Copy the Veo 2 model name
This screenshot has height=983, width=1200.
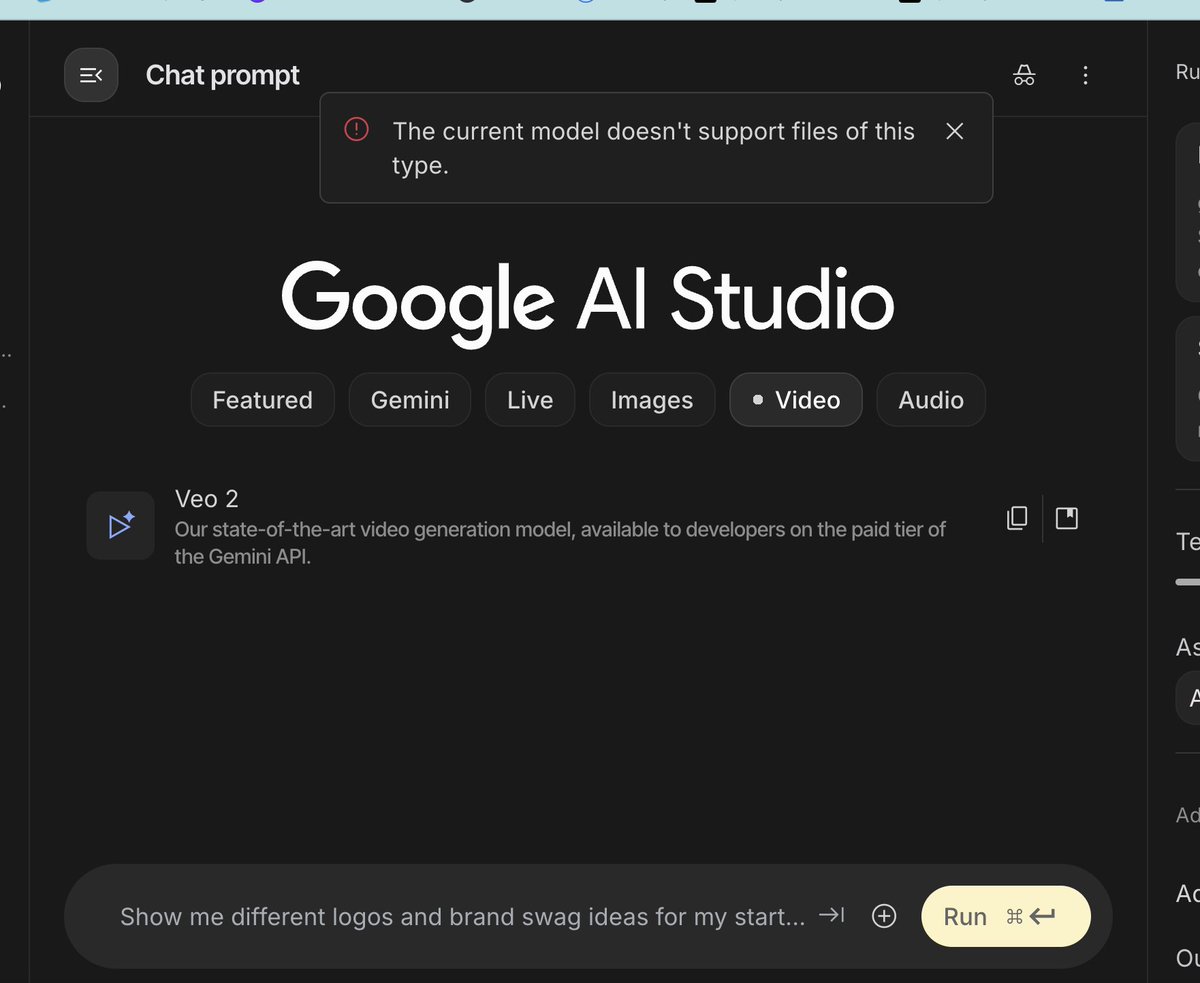[x=1017, y=518]
